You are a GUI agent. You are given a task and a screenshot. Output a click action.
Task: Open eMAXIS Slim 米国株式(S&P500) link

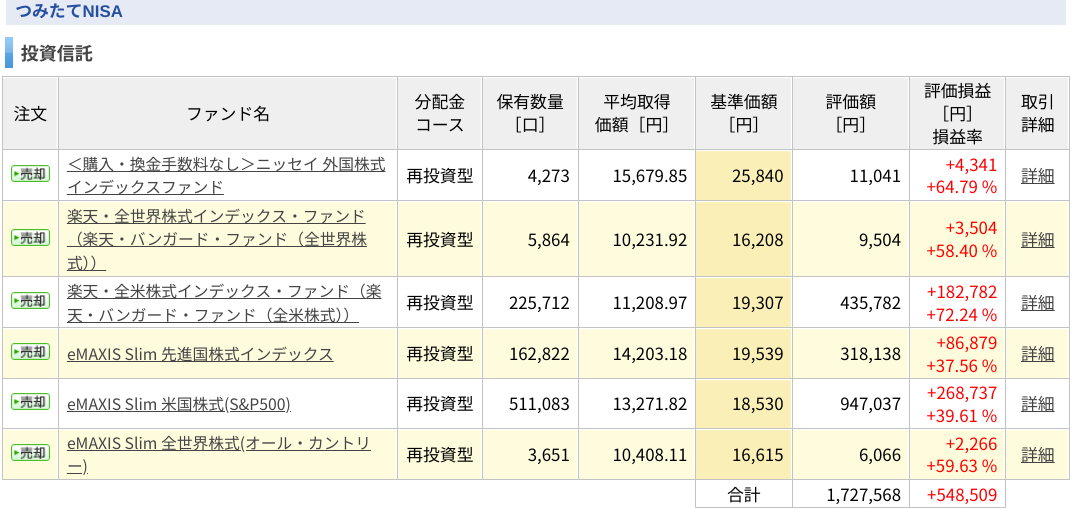pyautogui.click(x=179, y=404)
